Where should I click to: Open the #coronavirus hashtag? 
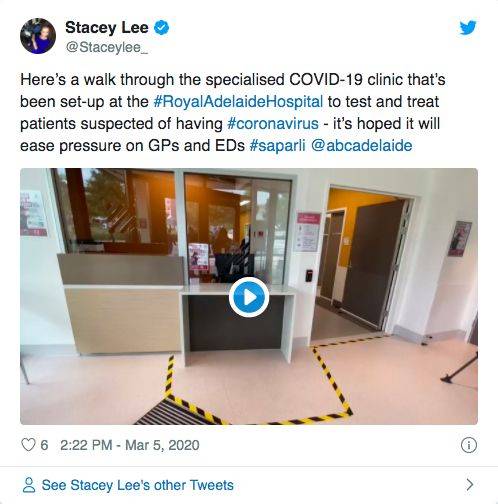coord(273,124)
